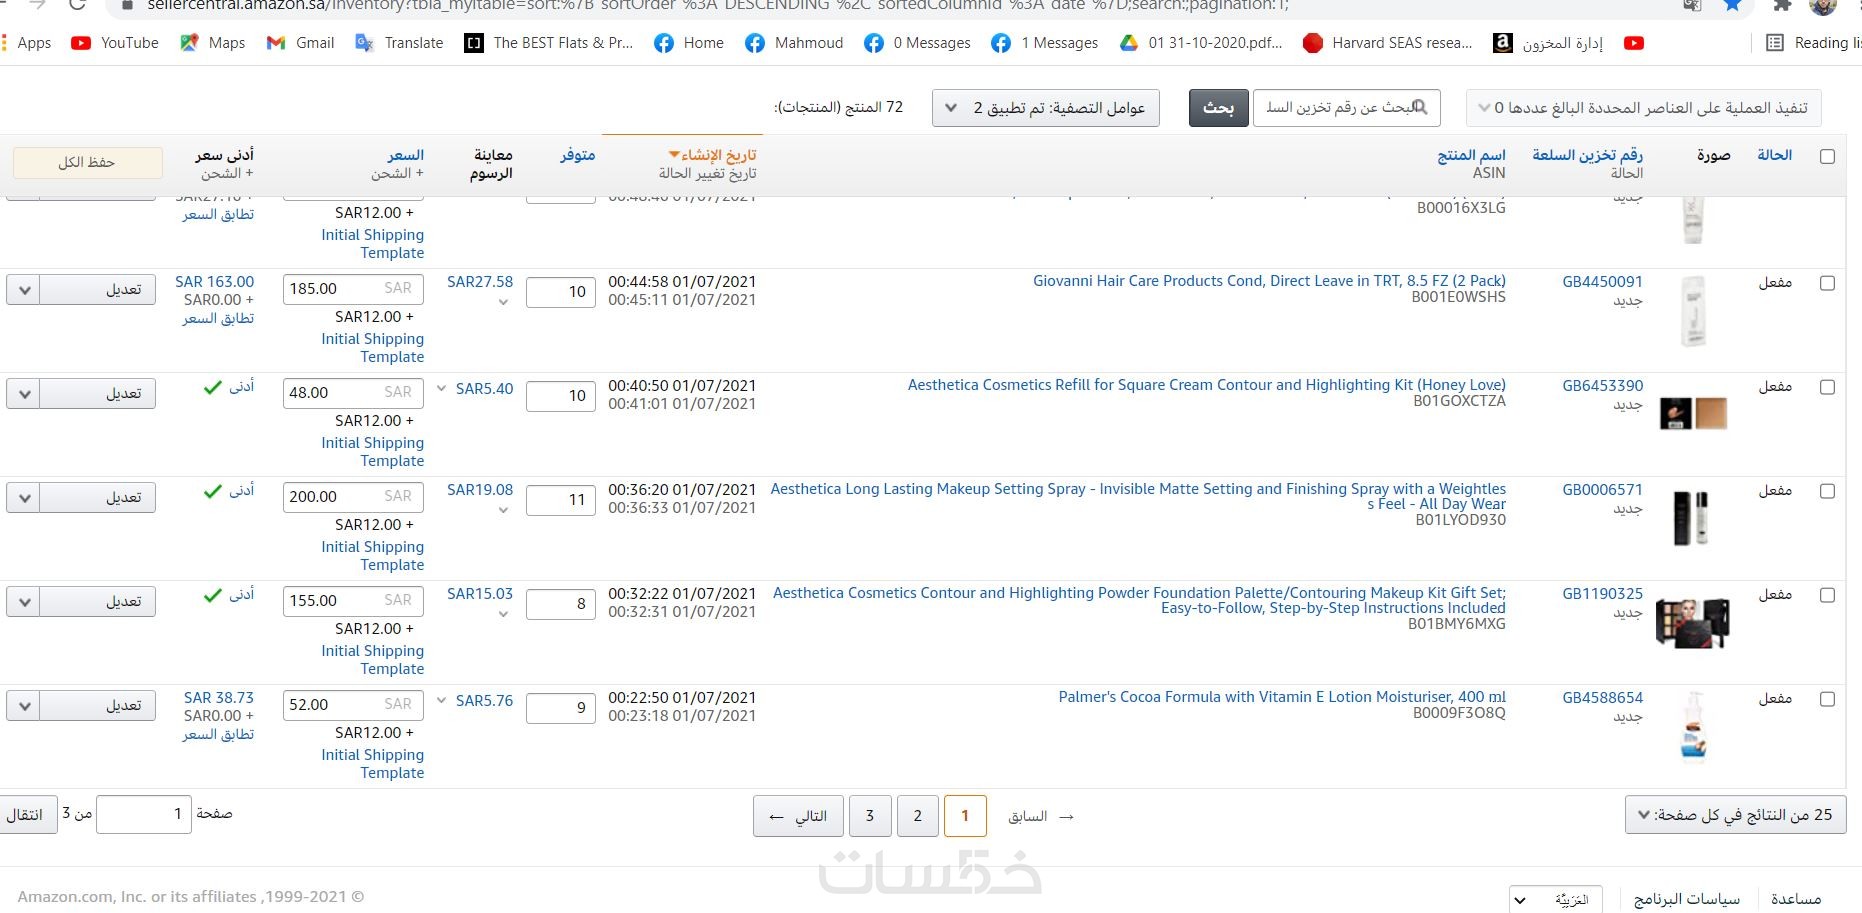The image size is (1862, 913).
Task: Open the Facebook Mahmoud bookmark
Action: click(x=794, y=43)
